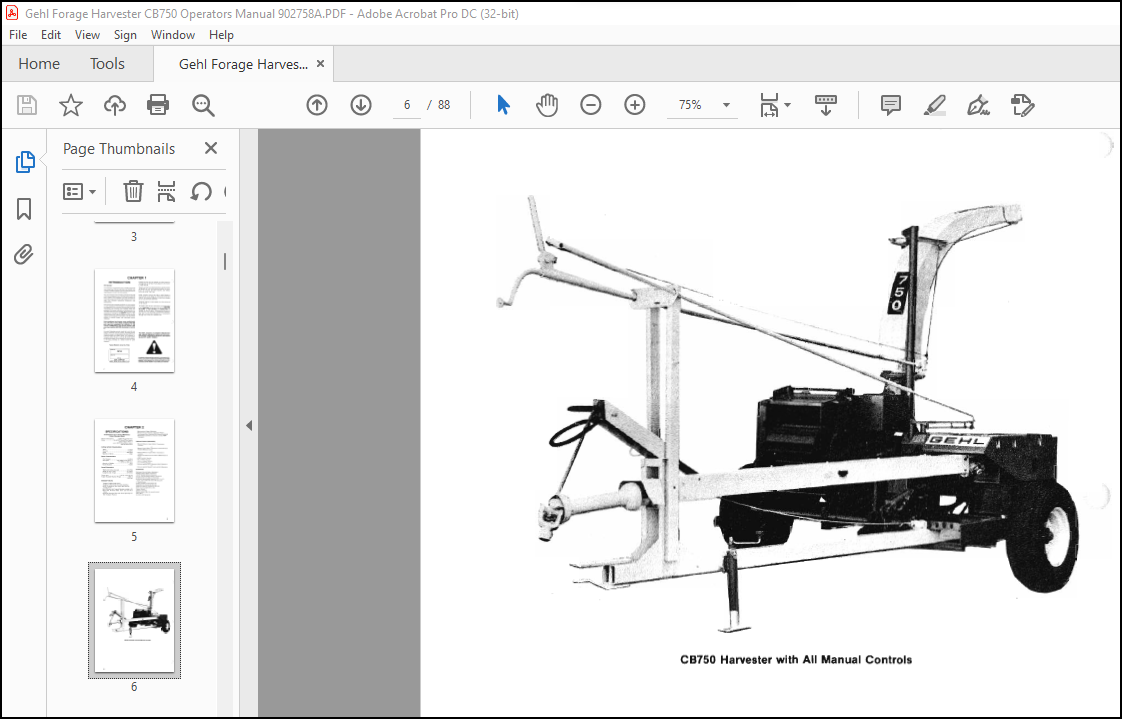Select the highlight text pen

tap(935, 105)
